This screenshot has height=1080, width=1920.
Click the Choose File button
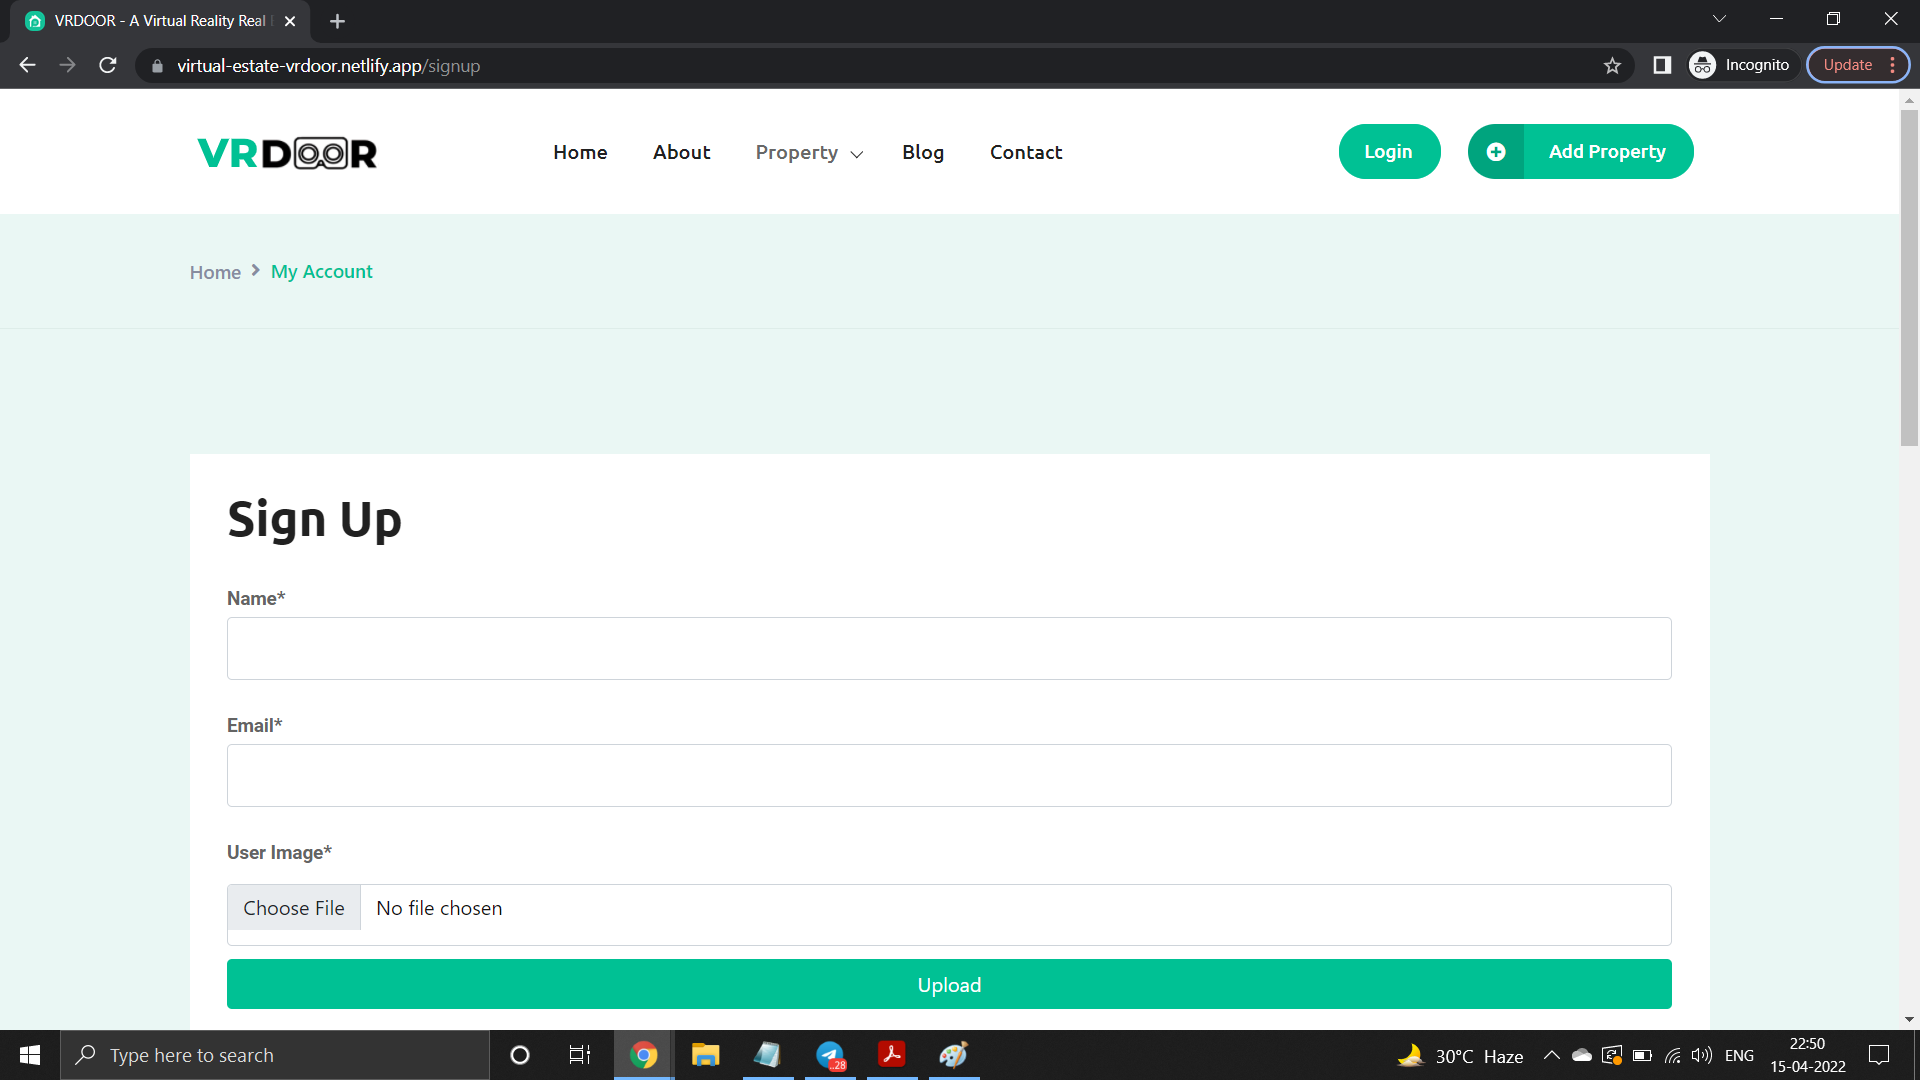(x=294, y=908)
